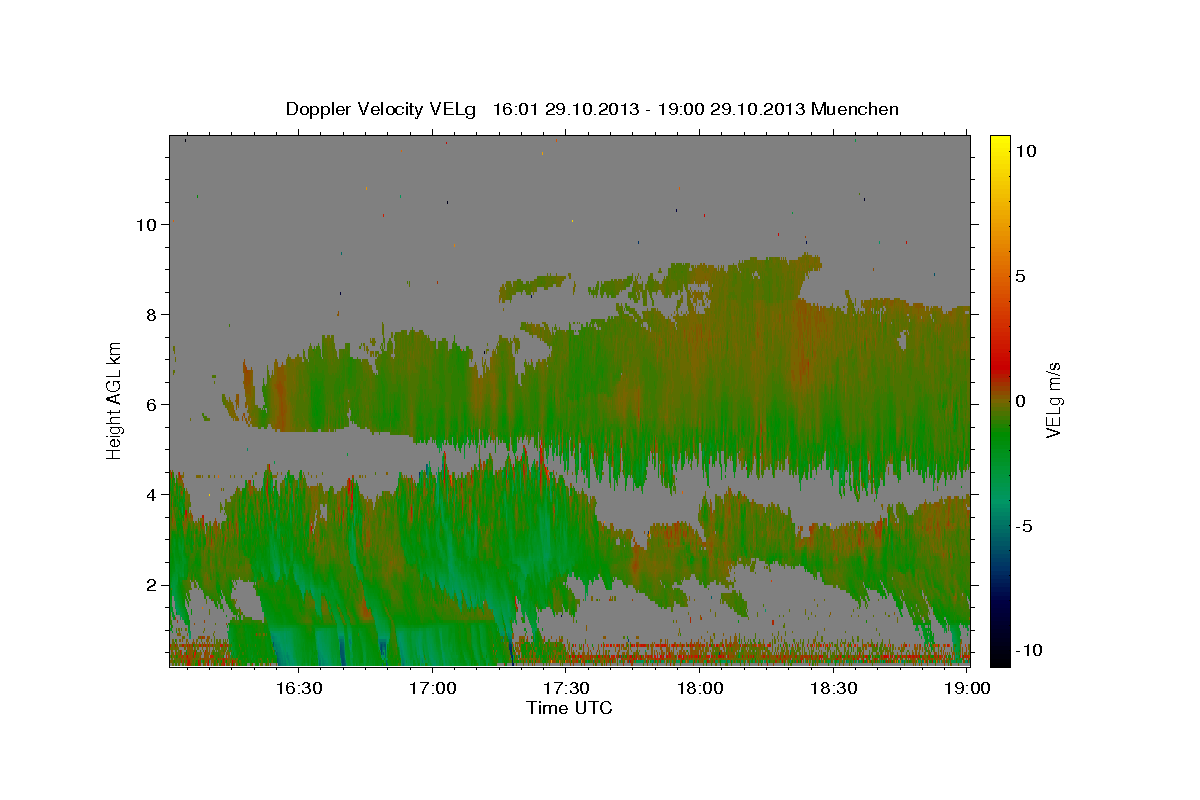
Task: Click the colorbar '0' tick value
Action: coord(1020,401)
